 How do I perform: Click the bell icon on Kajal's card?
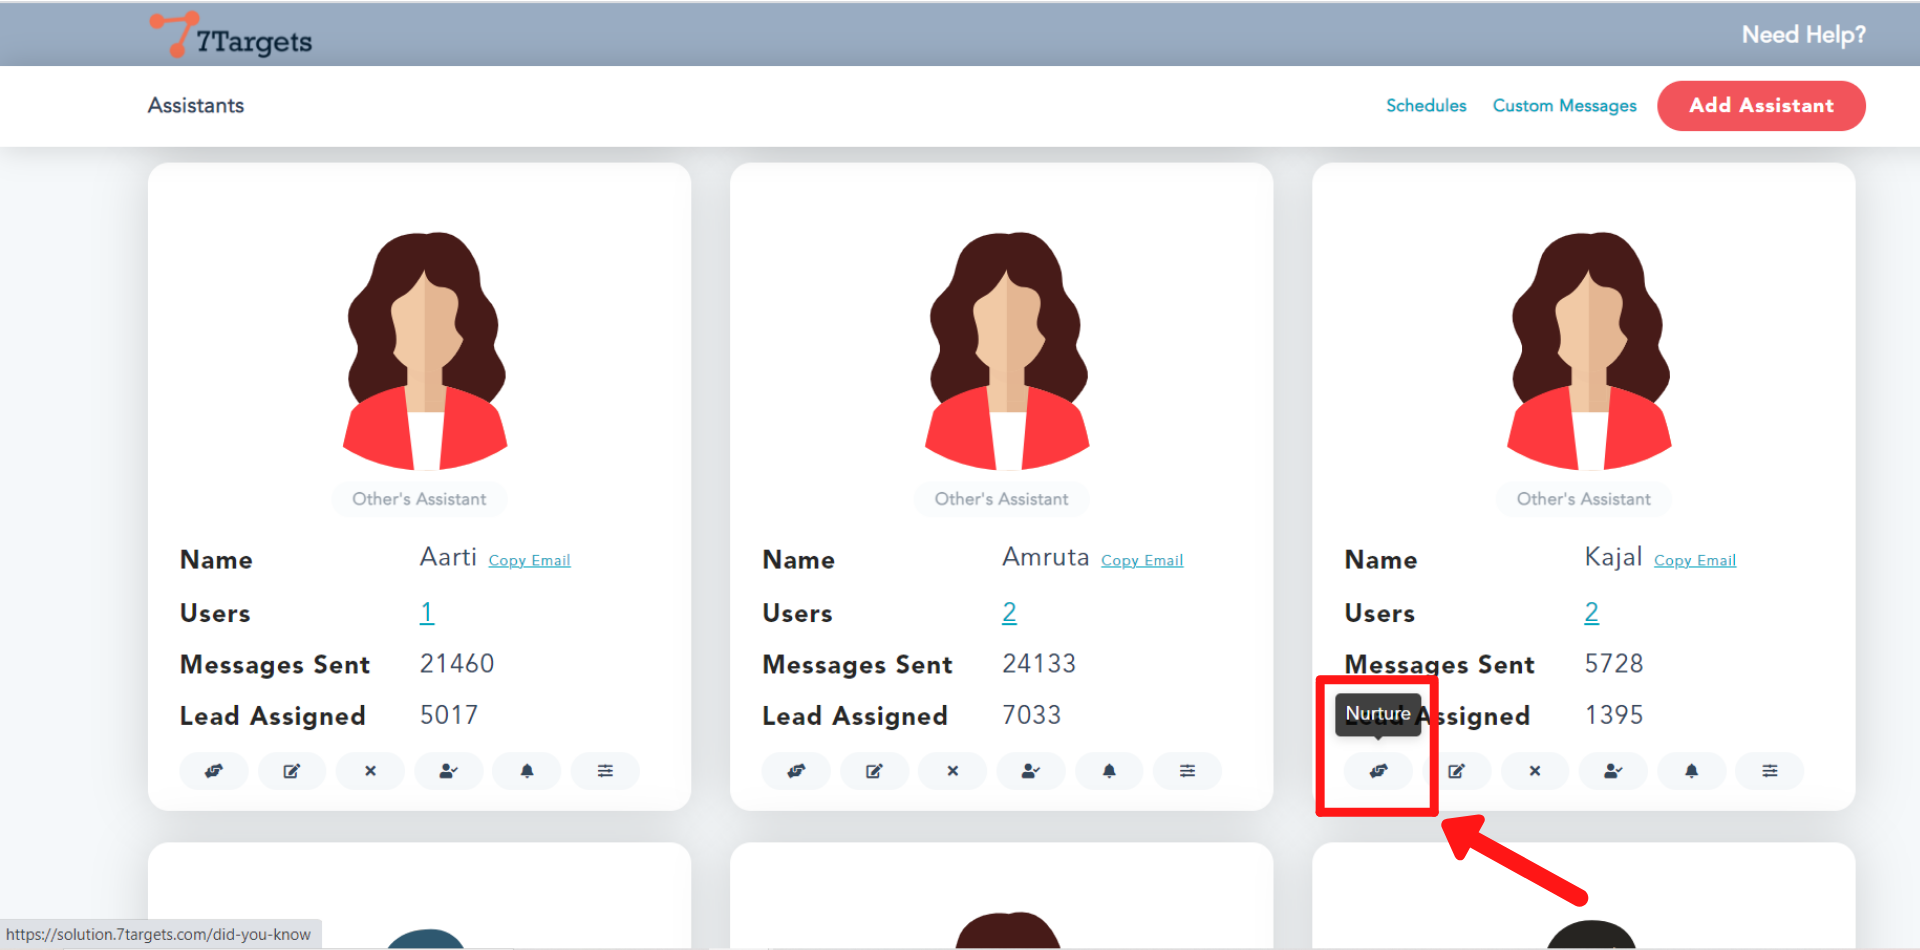click(1691, 771)
